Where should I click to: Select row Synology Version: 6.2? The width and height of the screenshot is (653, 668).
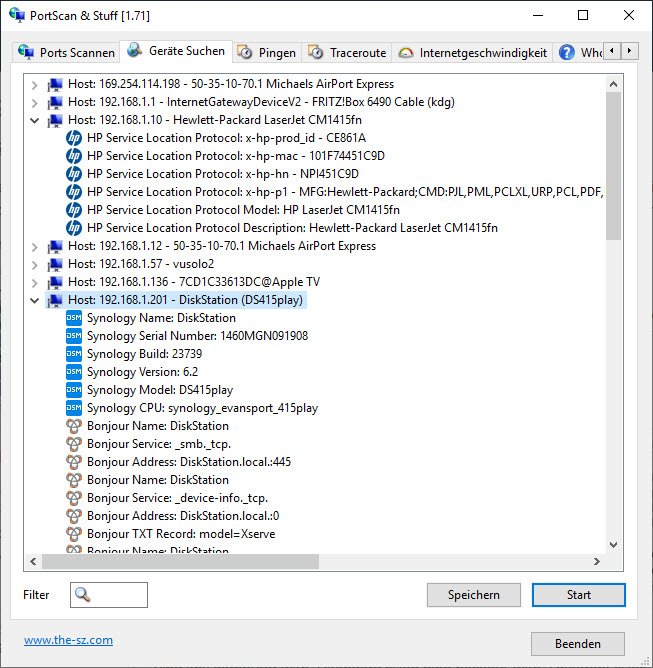(143, 372)
